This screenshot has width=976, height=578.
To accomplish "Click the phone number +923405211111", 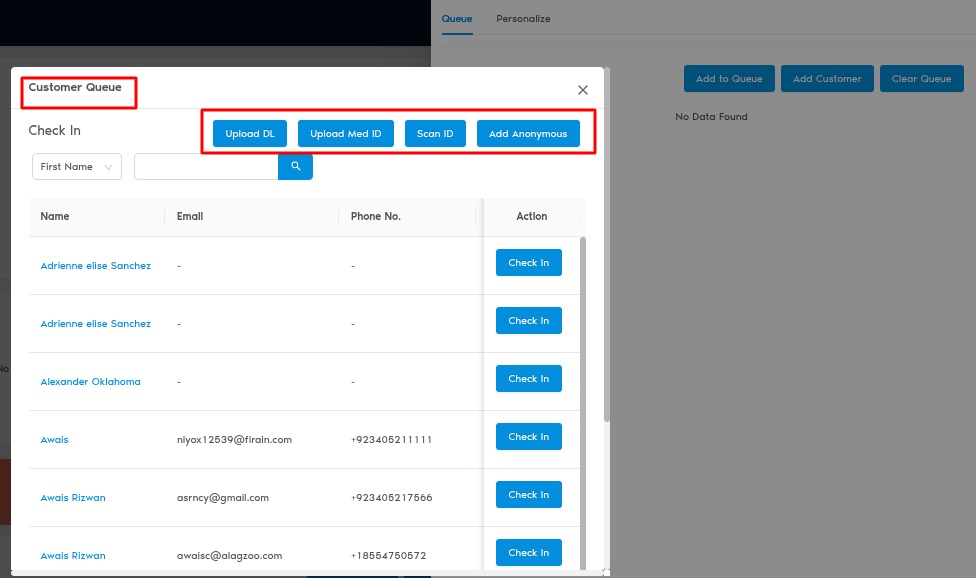I will [x=392, y=440].
